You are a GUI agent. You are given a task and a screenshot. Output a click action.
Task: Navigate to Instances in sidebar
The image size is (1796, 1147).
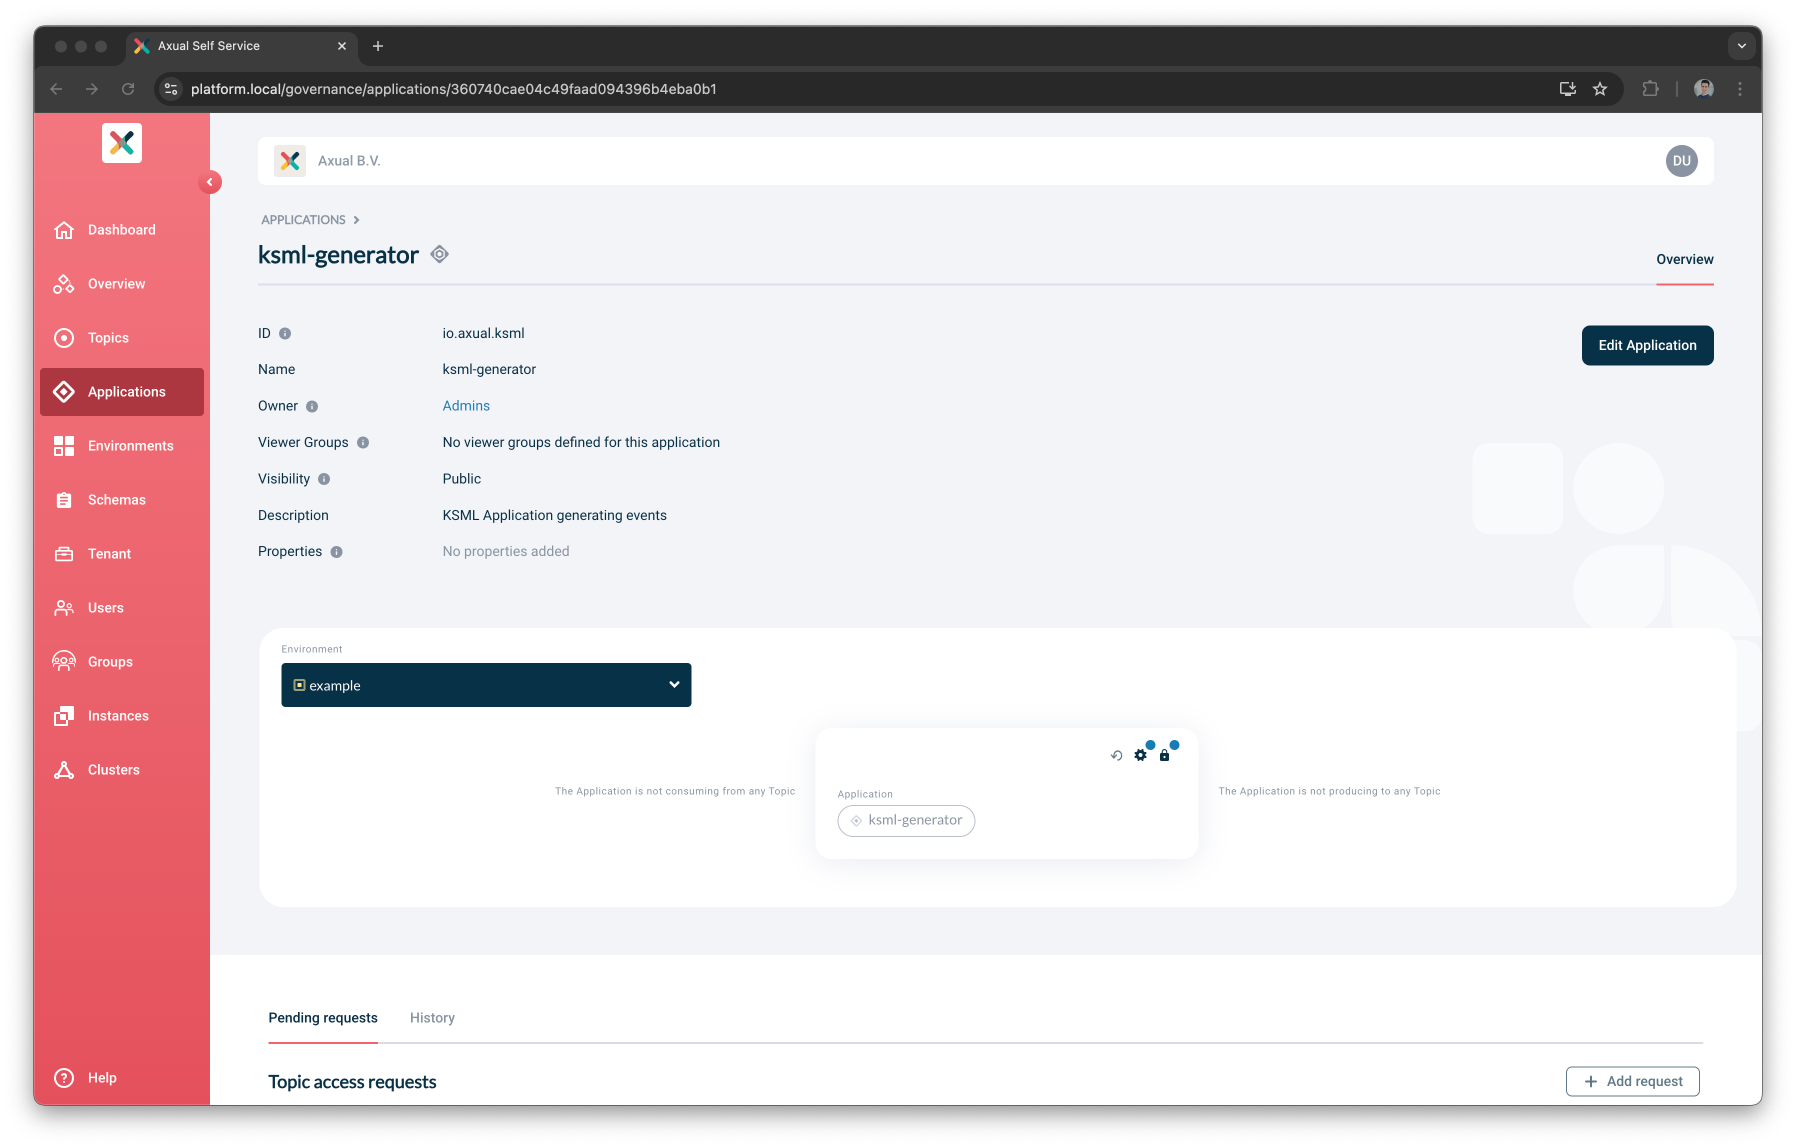(x=121, y=716)
